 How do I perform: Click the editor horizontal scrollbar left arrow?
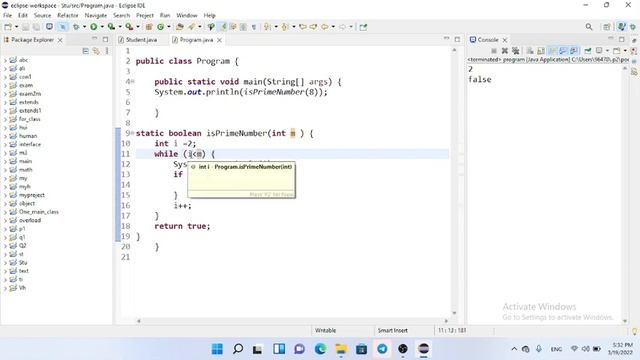pyautogui.click(x=139, y=321)
